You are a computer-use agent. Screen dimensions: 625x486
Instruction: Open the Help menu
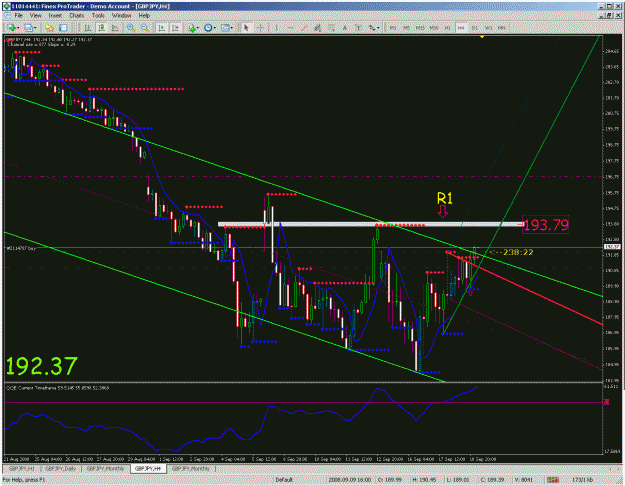point(144,16)
